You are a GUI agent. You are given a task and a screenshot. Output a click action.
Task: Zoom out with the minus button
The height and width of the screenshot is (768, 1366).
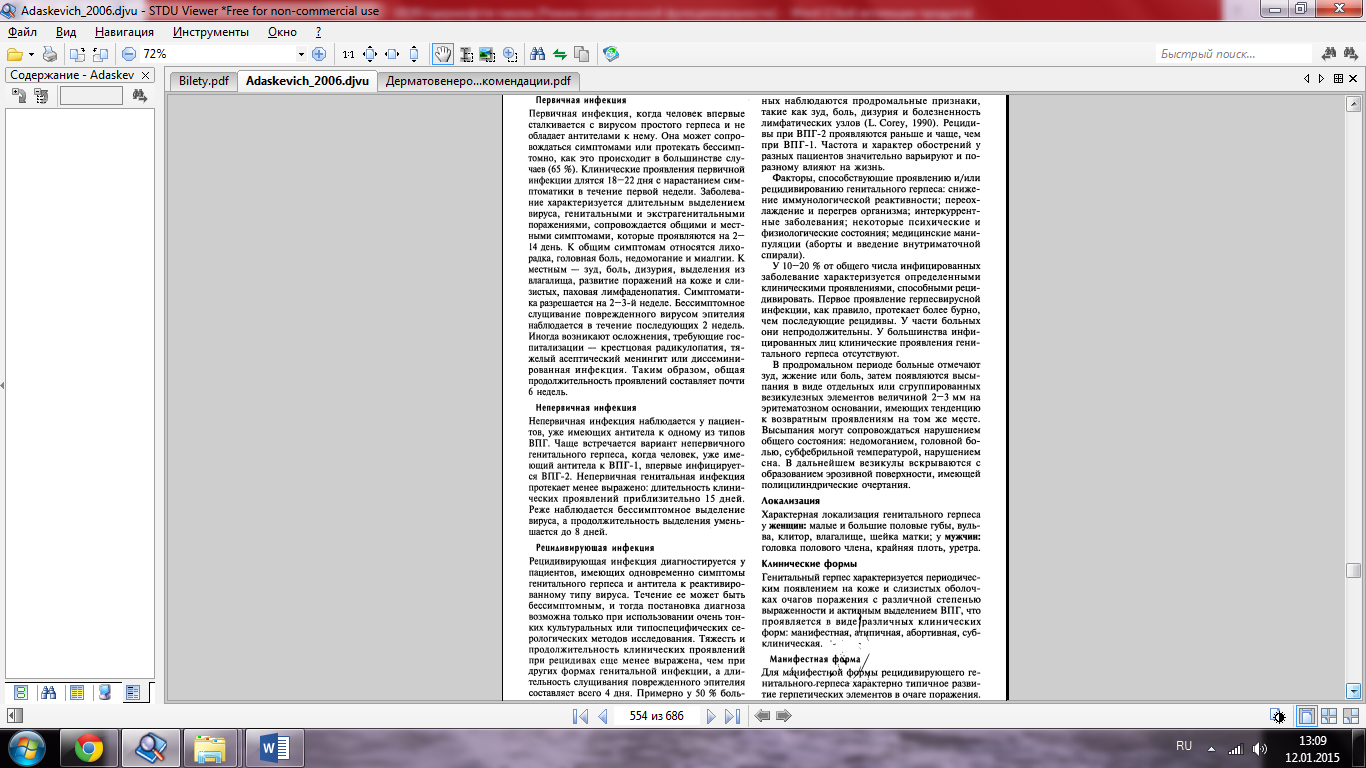pyautogui.click(x=129, y=54)
